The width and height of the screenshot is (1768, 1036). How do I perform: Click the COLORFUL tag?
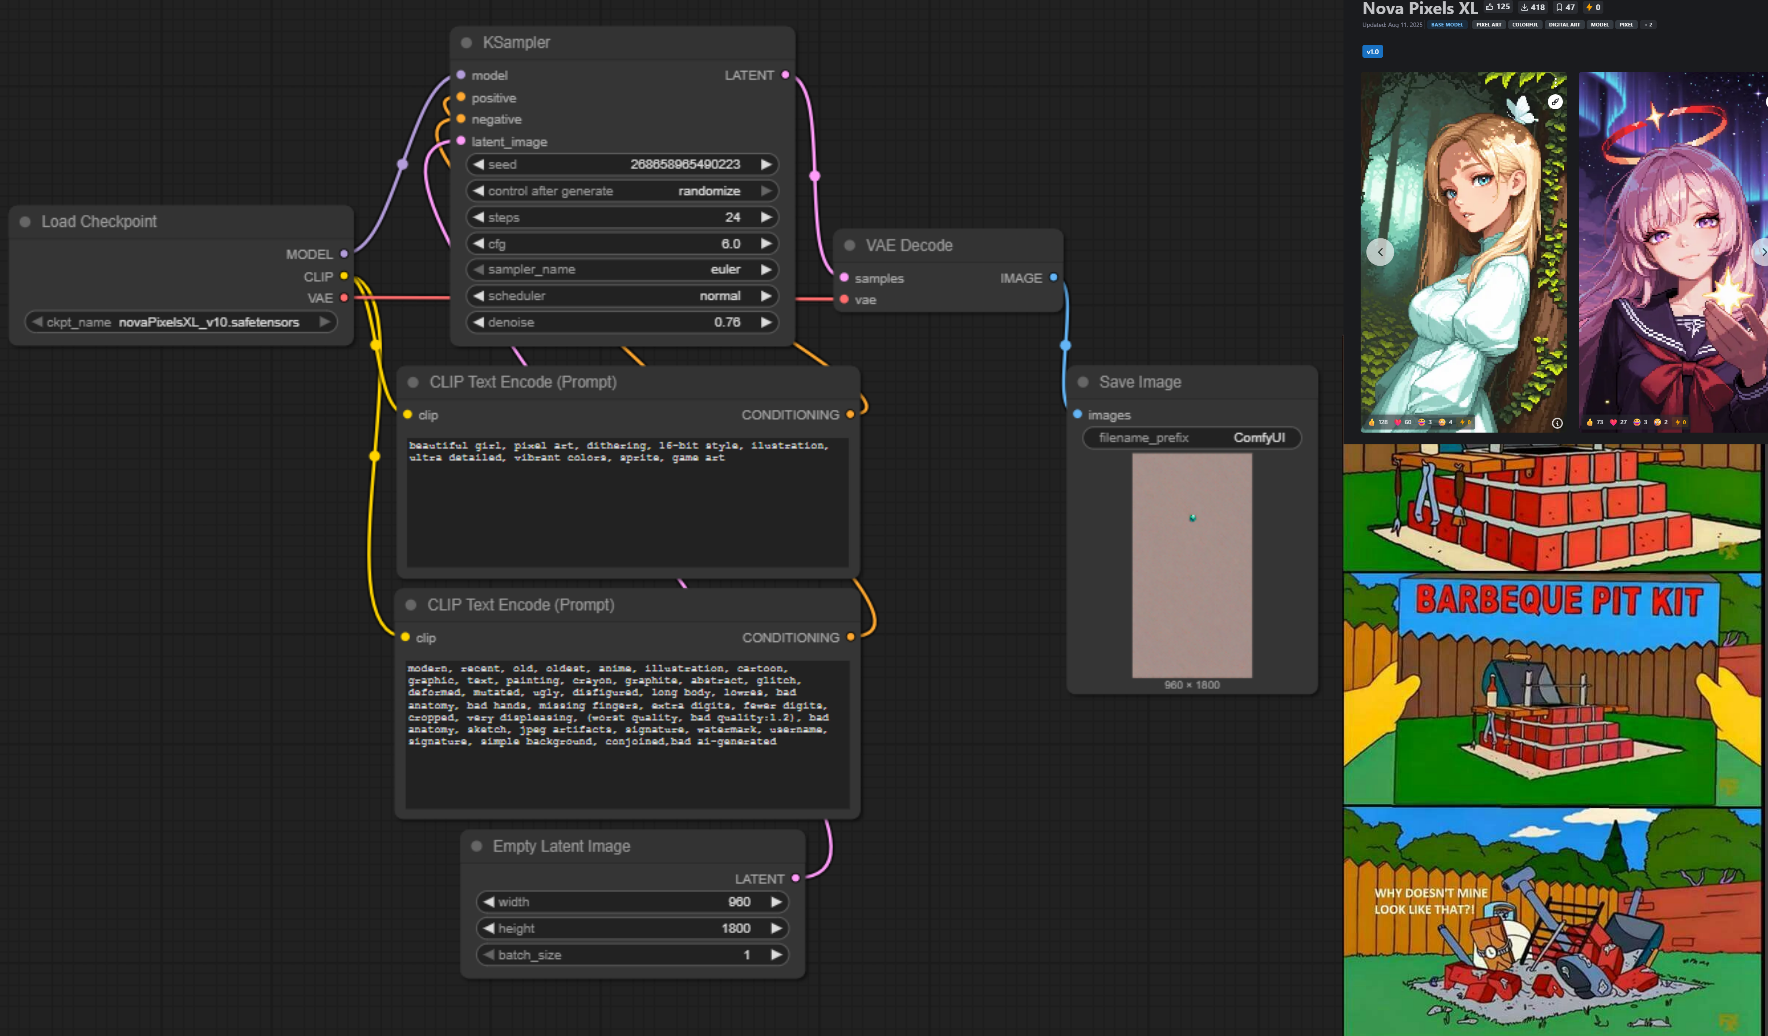pyautogui.click(x=1525, y=24)
